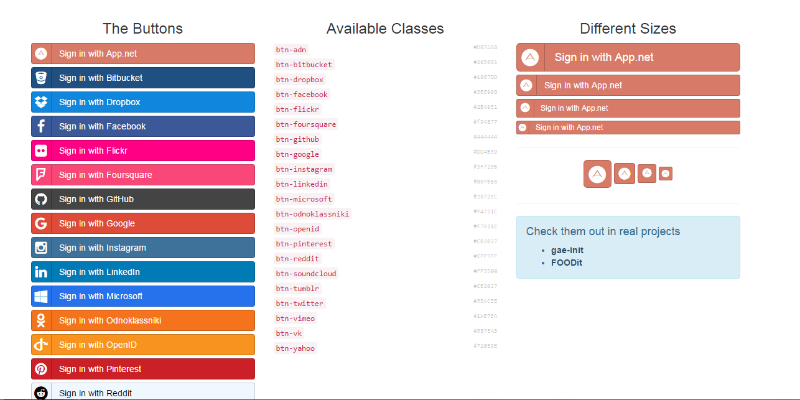Select the btn-tumblr class name

click(x=297, y=288)
